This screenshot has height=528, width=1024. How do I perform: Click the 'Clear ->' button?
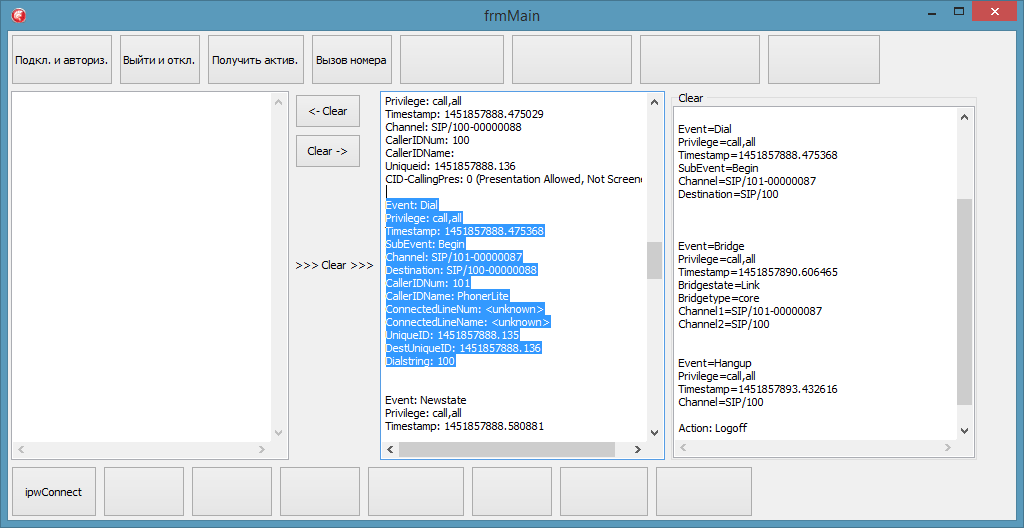click(328, 151)
